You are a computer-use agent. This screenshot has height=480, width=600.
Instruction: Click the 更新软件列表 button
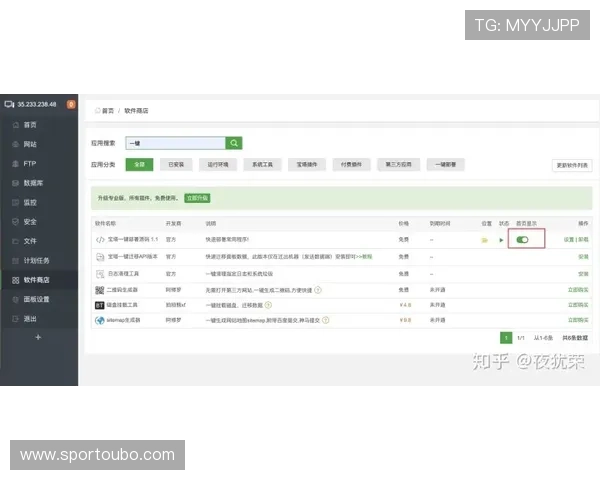click(x=572, y=165)
